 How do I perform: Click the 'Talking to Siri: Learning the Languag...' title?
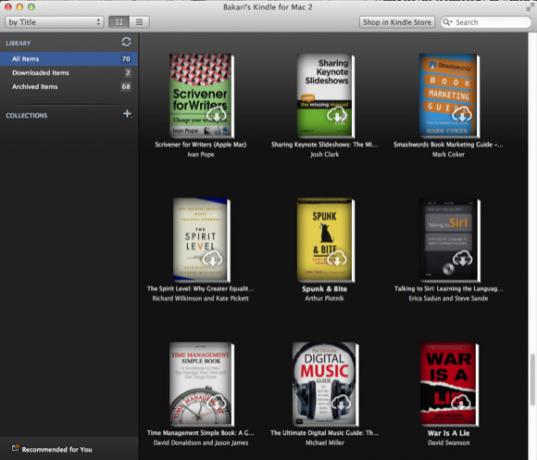coord(448,289)
